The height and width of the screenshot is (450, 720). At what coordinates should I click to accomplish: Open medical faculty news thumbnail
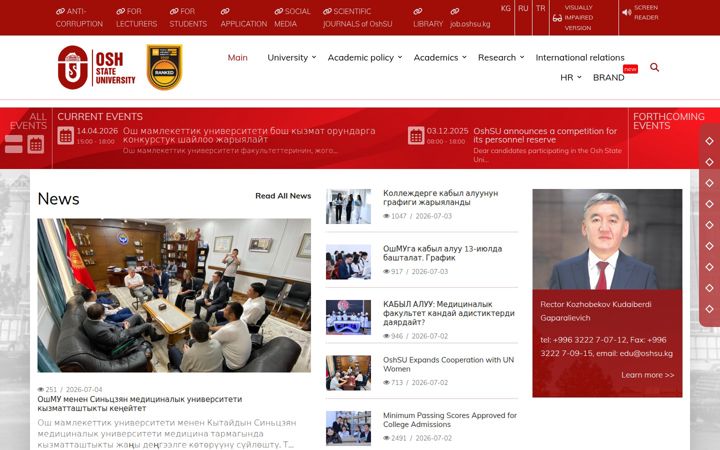349,317
